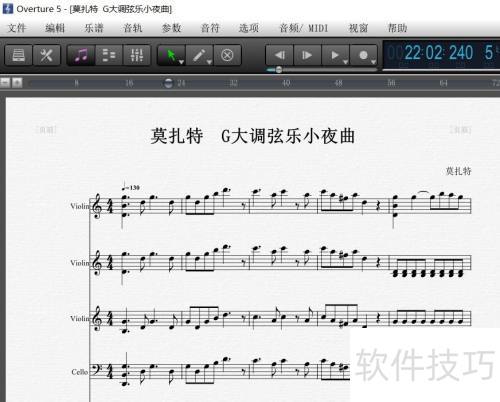Click the left header placeholder text
500x402 pixels.
[46, 130]
